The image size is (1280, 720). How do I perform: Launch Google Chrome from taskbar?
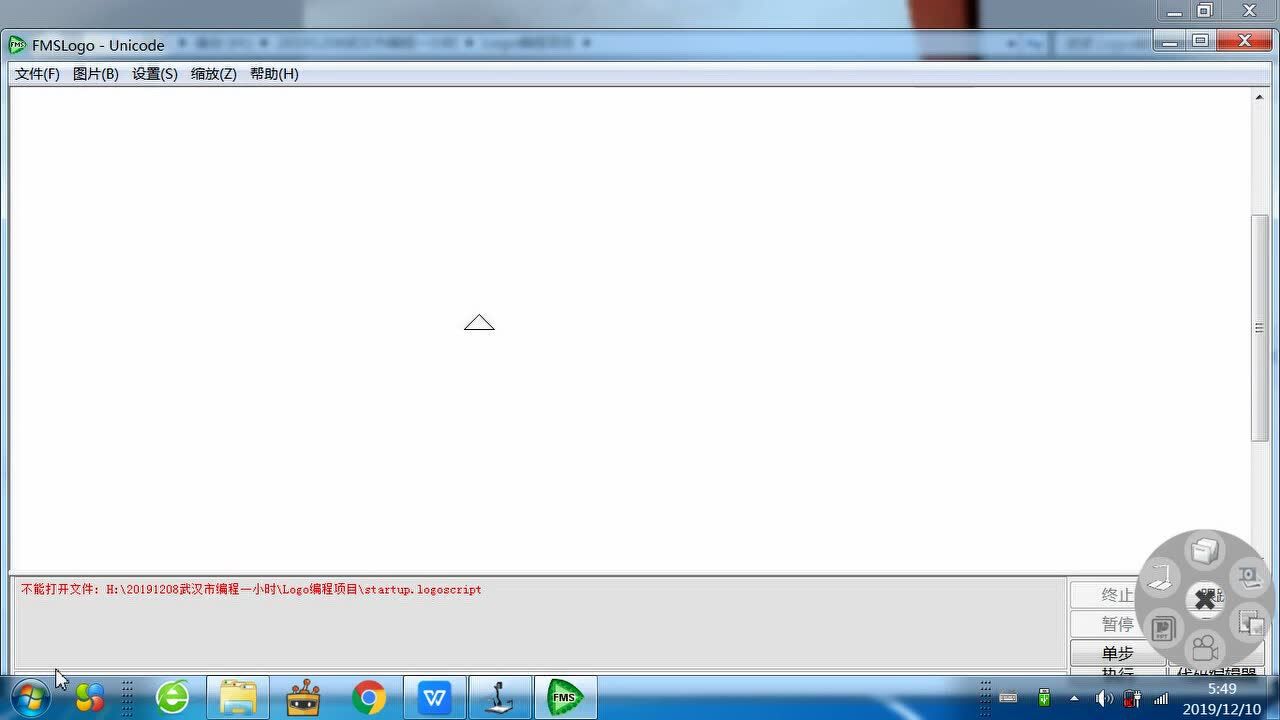point(369,697)
